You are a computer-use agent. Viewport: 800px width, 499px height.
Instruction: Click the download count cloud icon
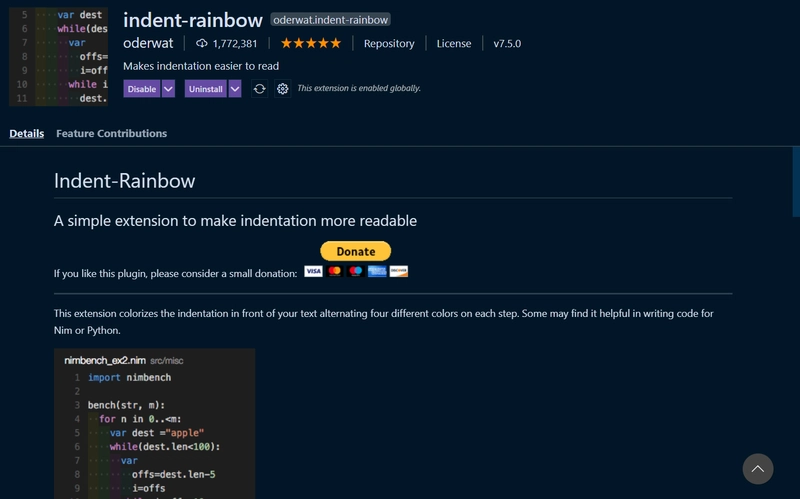pyautogui.click(x=202, y=43)
